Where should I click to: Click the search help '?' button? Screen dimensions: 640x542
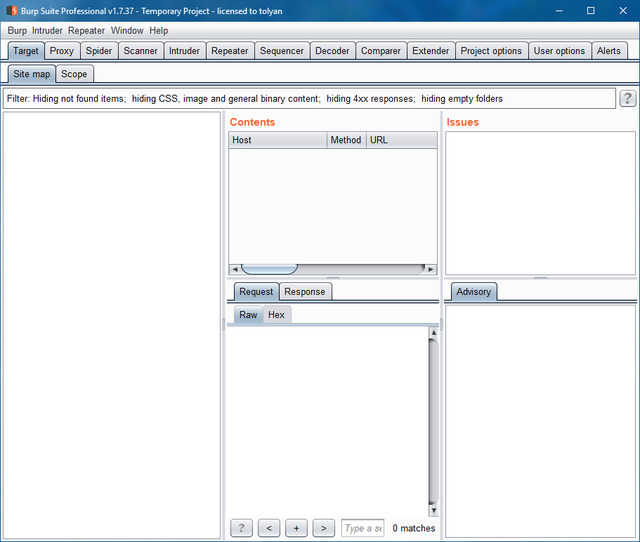(241, 527)
